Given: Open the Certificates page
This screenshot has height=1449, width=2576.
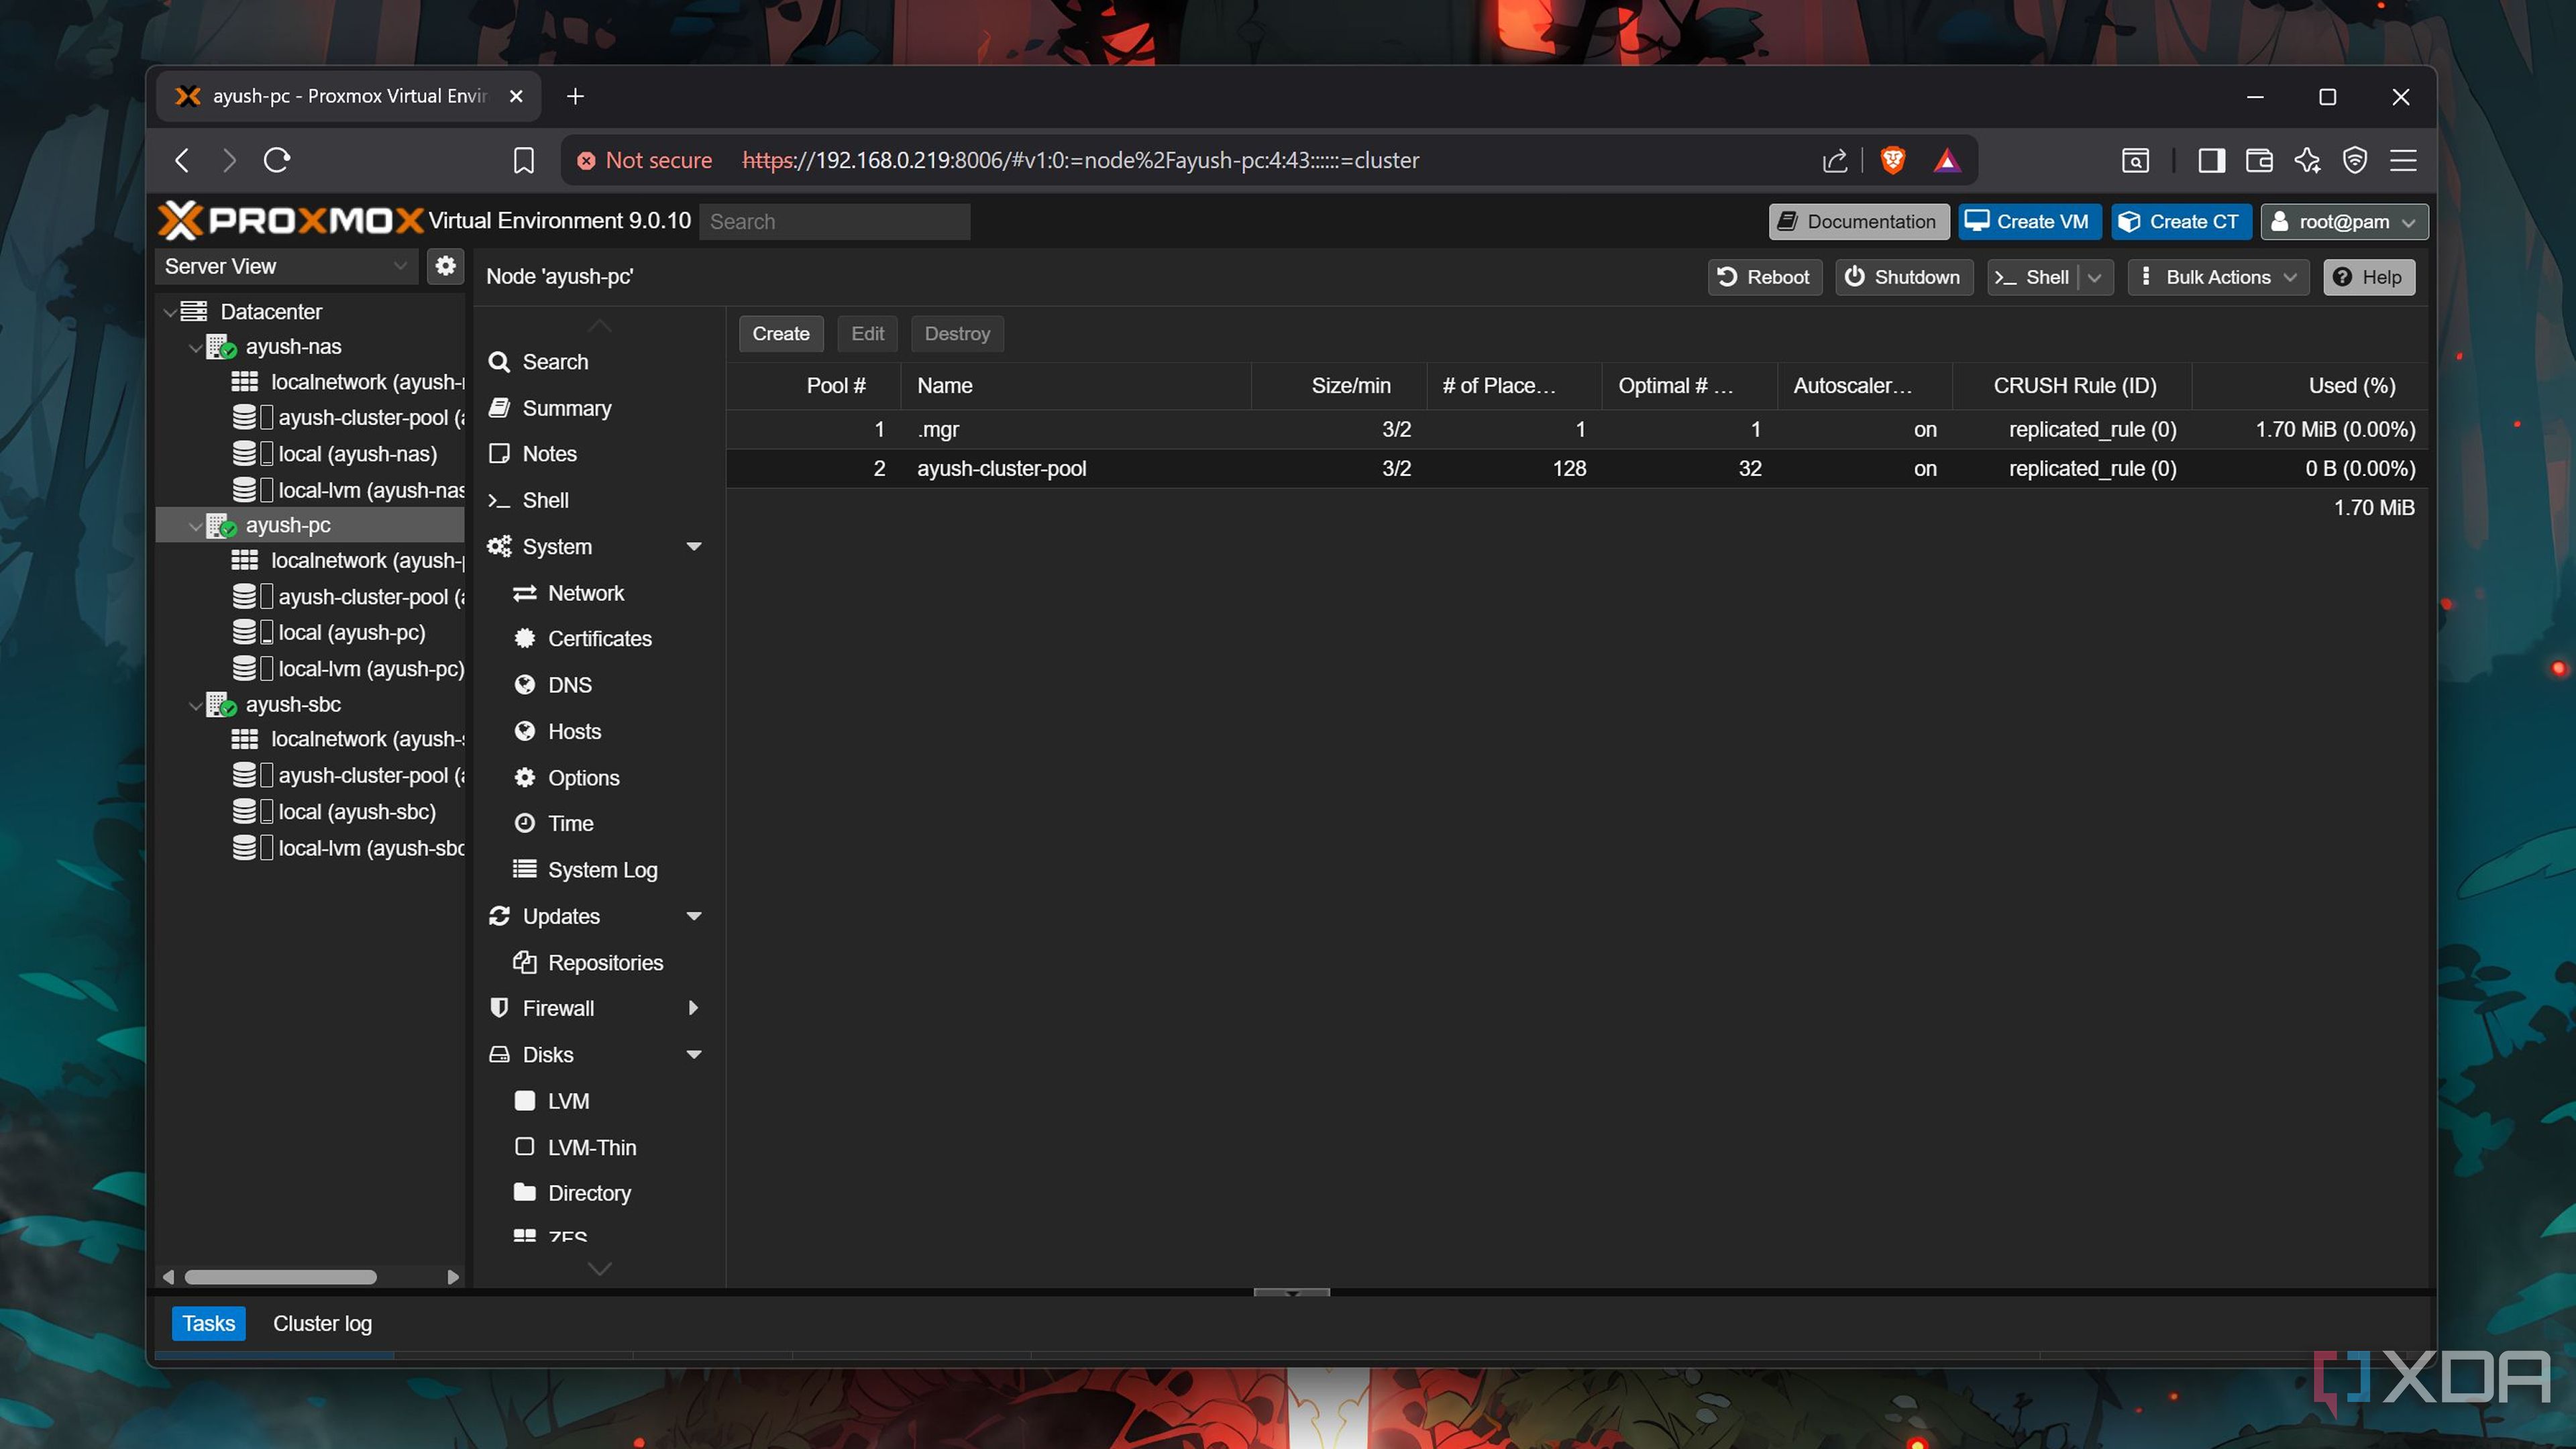Looking at the screenshot, I should 599,638.
